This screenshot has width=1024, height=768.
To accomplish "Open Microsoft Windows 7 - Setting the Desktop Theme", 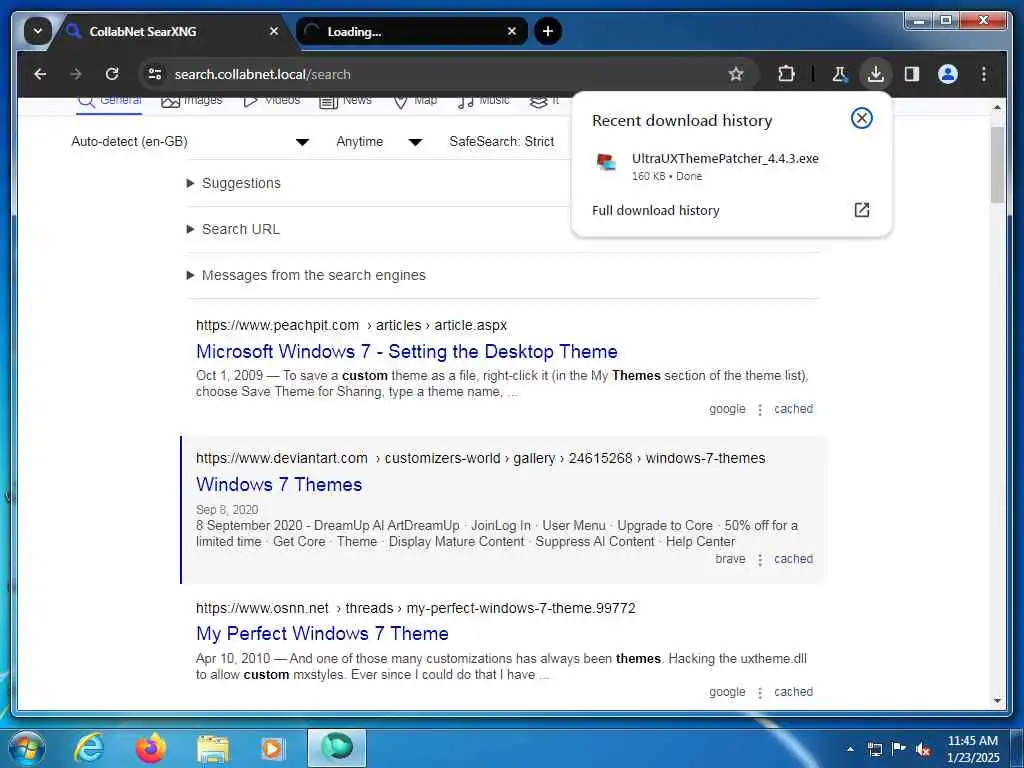I will click(x=406, y=352).
